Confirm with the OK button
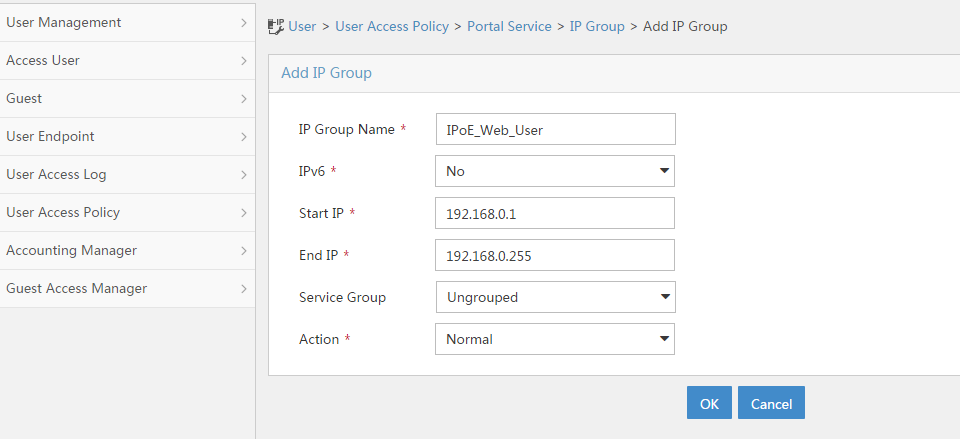Screen dimensions: 960x439 (709, 402)
